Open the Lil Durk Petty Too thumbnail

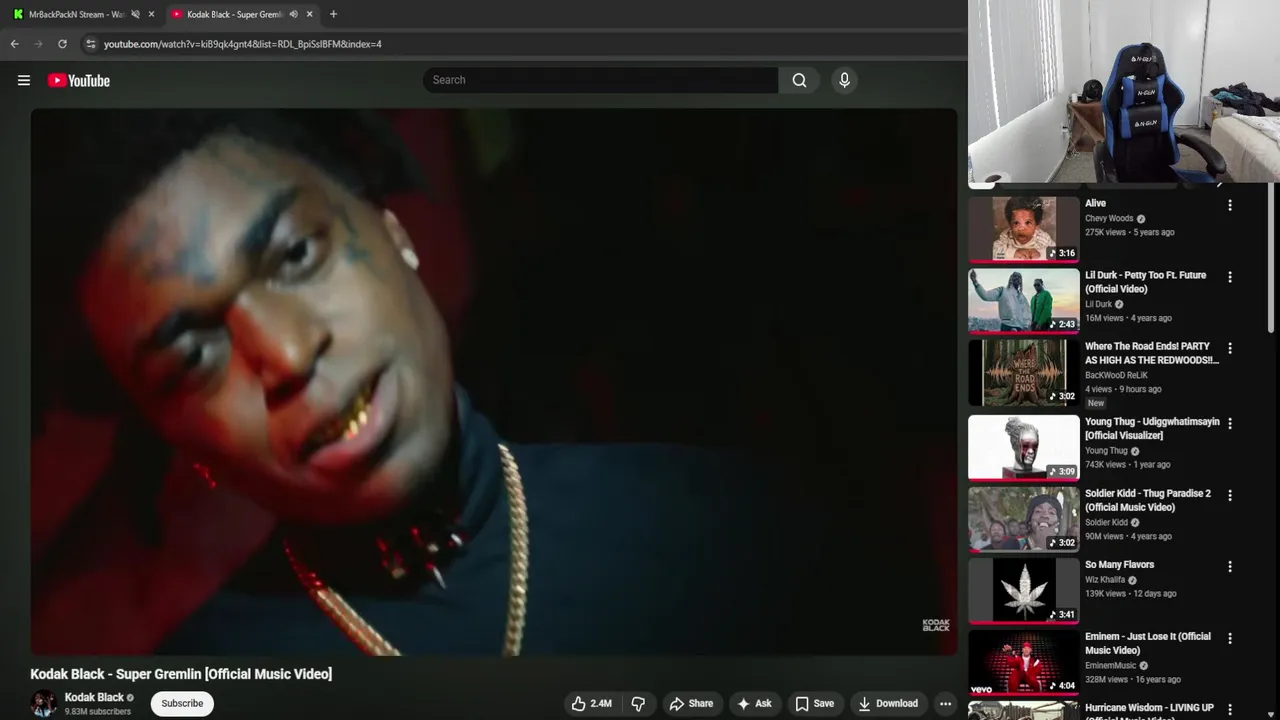coord(1023,300)
